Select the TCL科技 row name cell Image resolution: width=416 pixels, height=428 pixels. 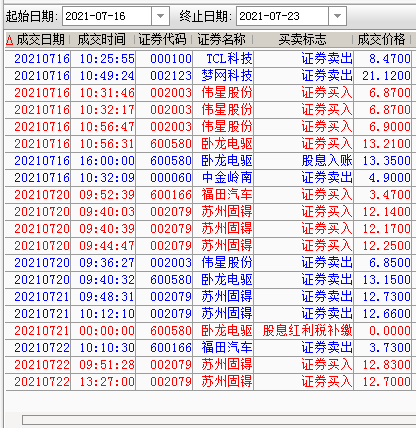[223, 59]
